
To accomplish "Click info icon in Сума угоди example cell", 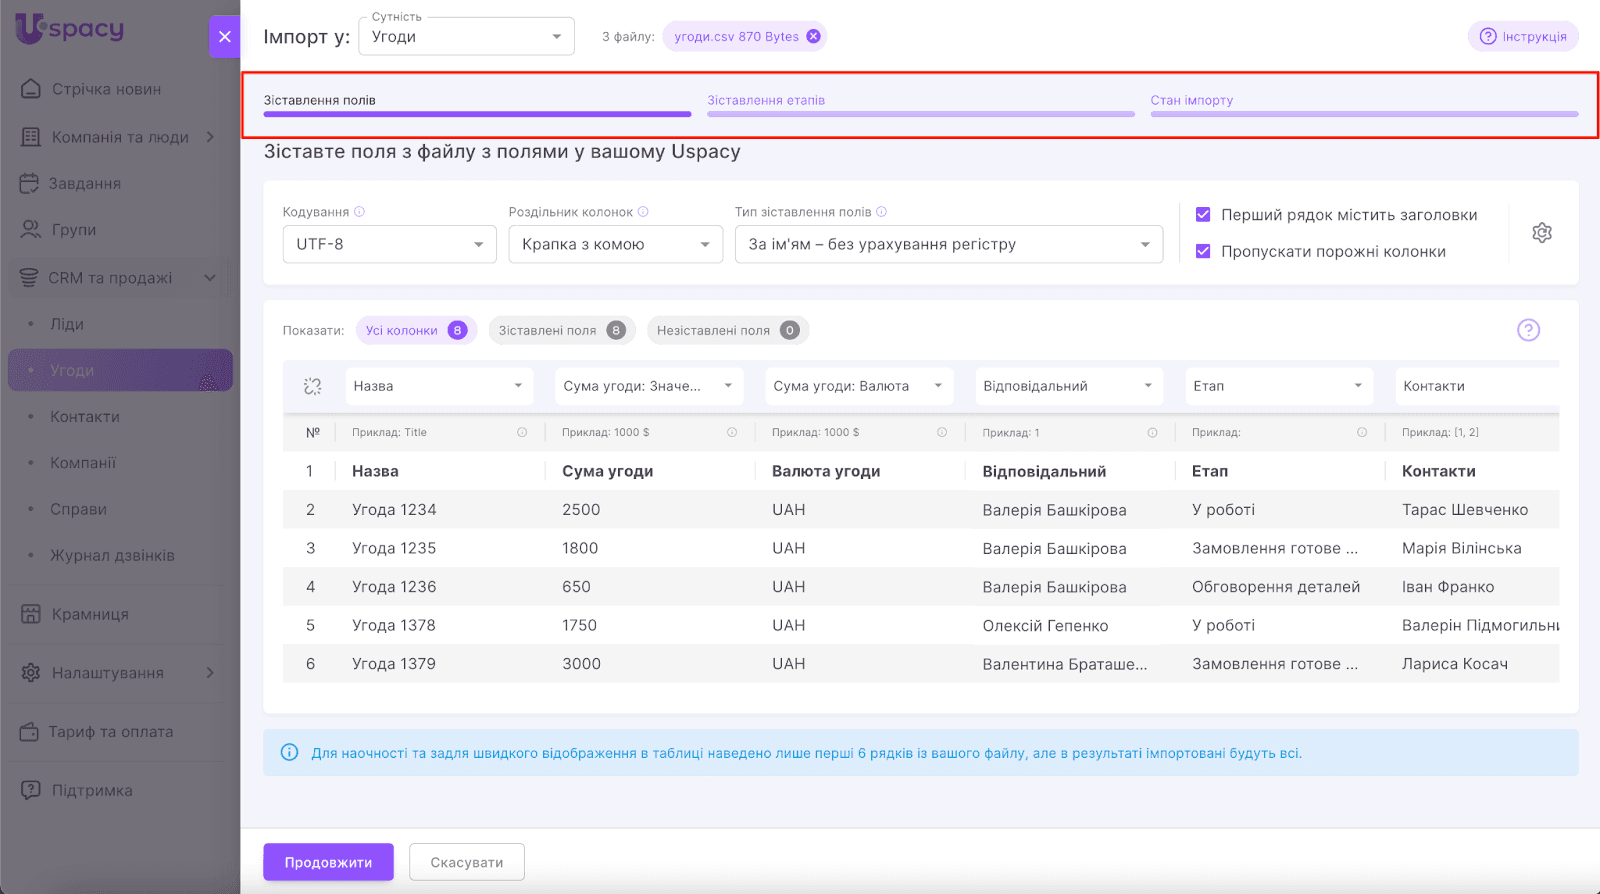I will 732,432.
